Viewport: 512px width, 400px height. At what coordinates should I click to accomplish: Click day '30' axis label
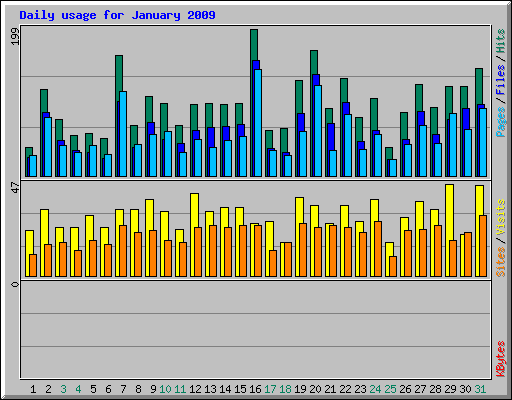[465, 389]
